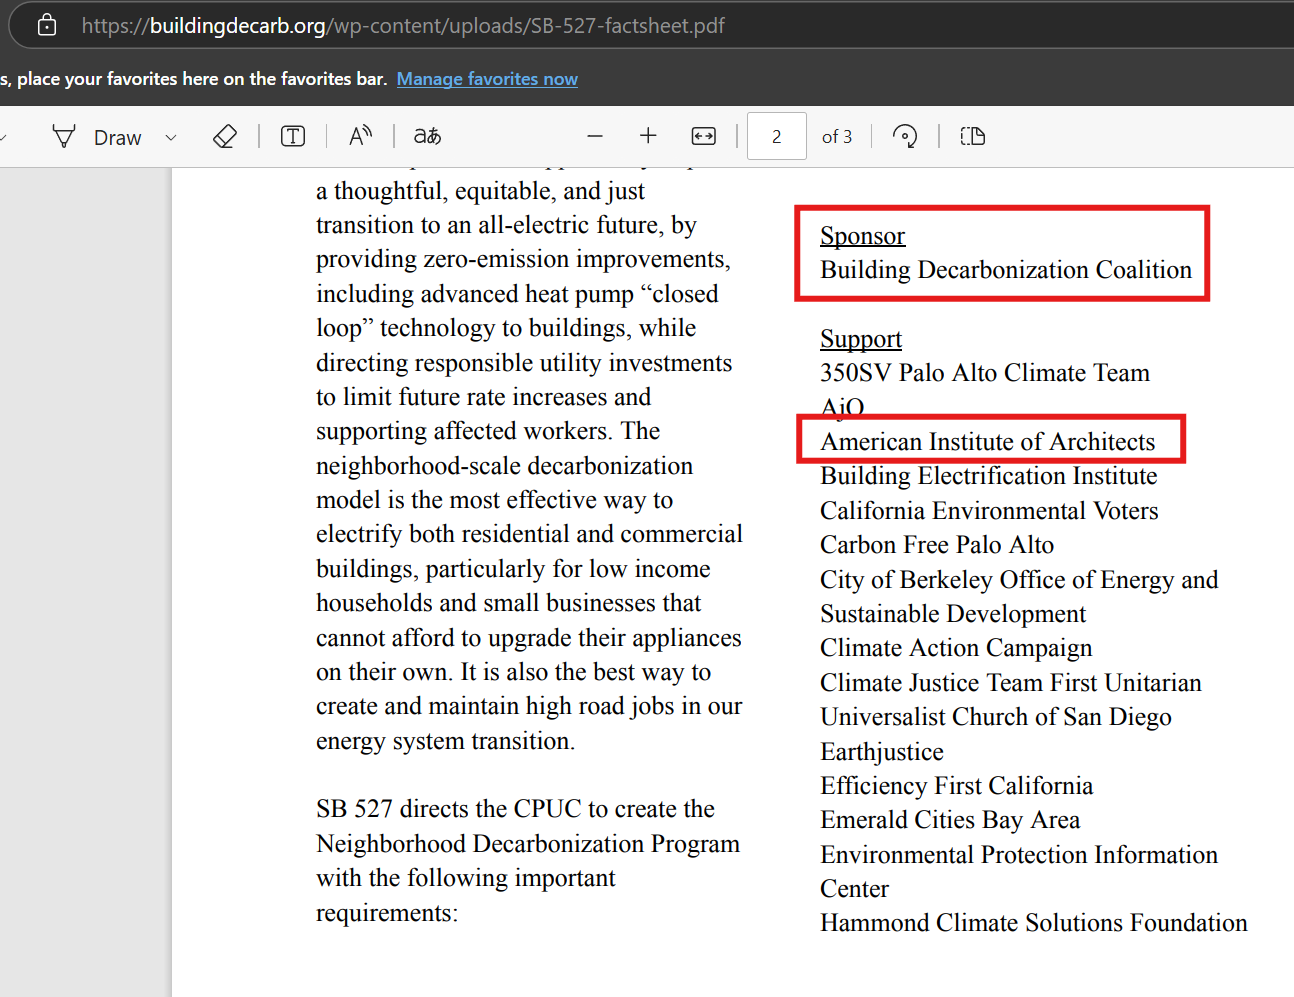The height and width of the screenshot is (997, 1294).
Task: Click the line 'neighborhood-scale decarbonization'
Action: coord(504,466)
